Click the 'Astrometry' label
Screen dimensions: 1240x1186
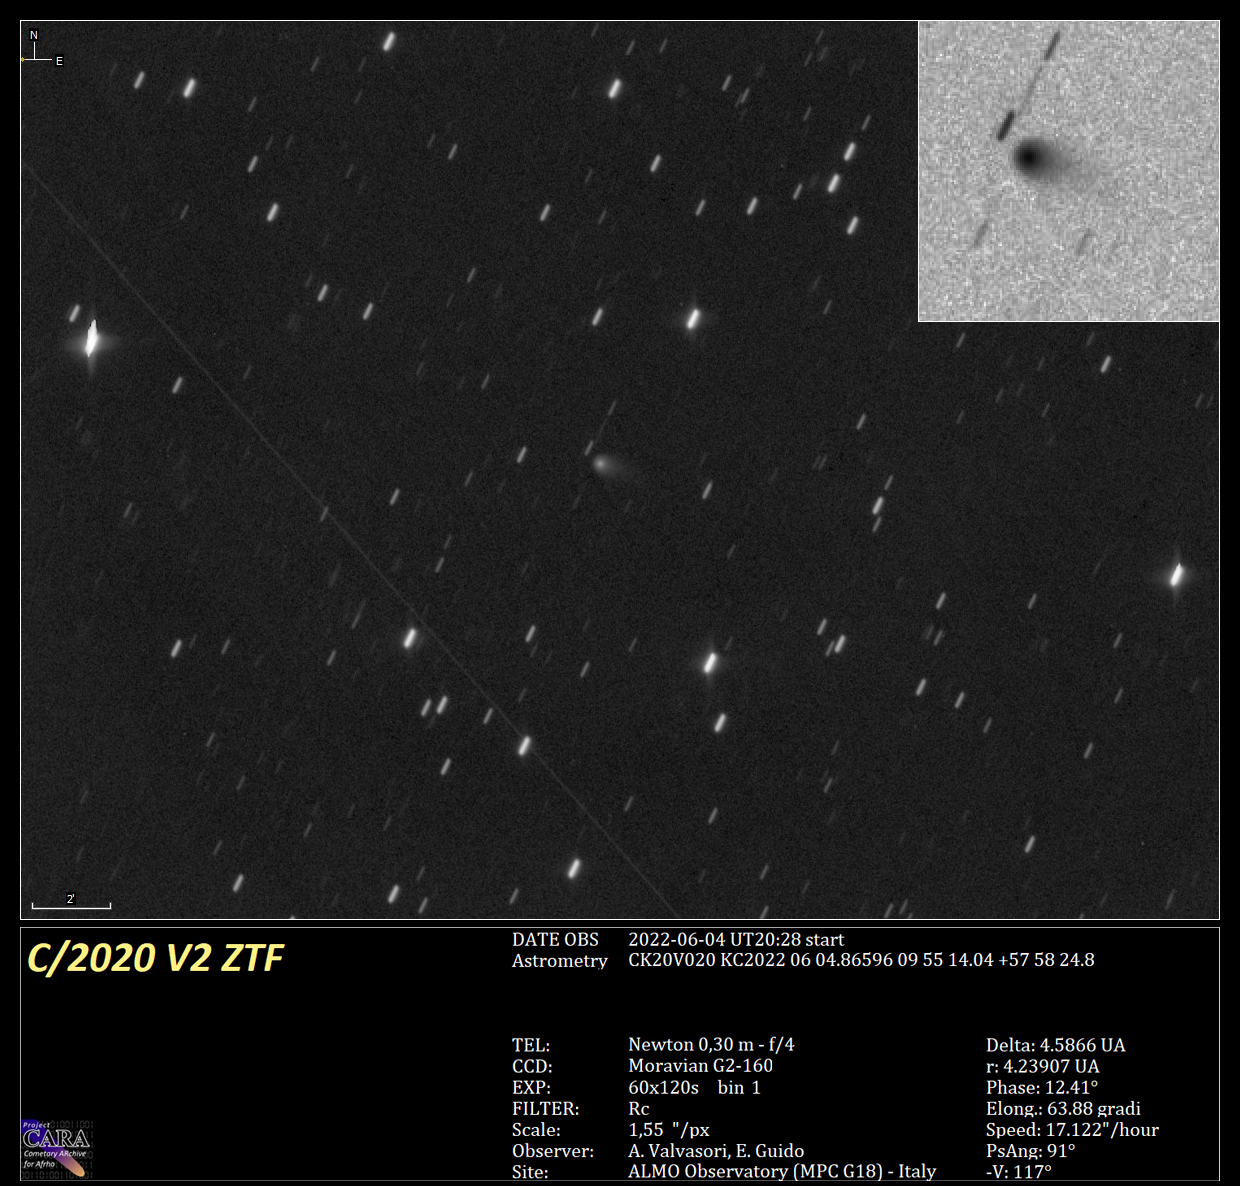tap(560, 961)
